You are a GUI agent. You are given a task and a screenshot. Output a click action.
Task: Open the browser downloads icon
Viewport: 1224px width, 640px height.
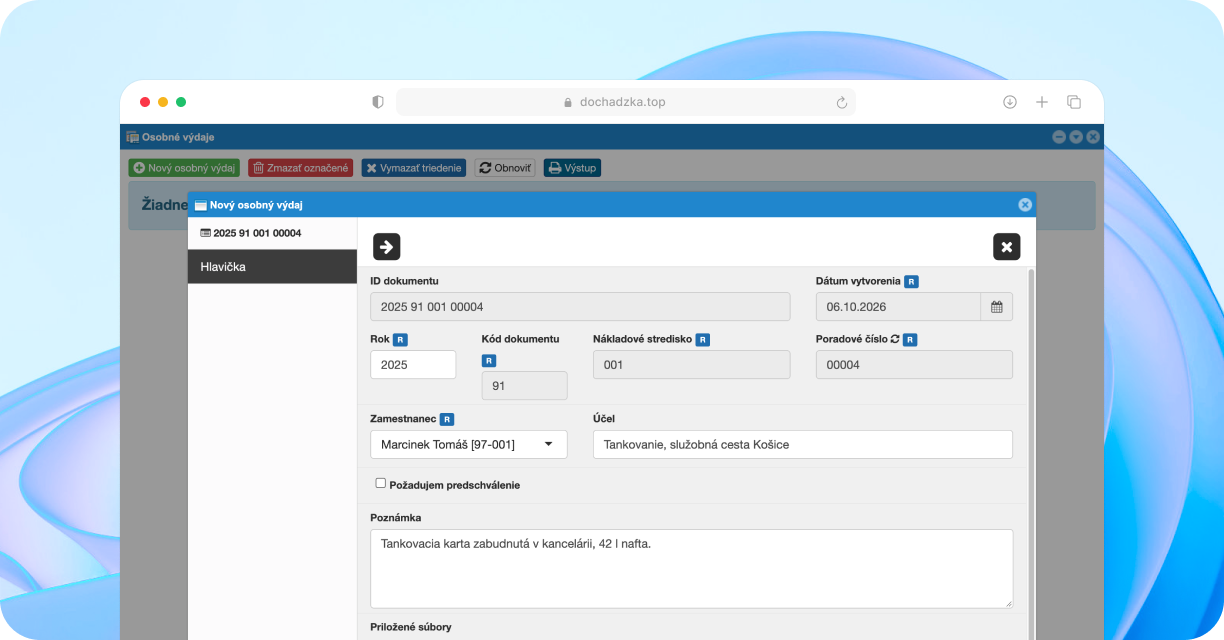[x=1010, y=102]
